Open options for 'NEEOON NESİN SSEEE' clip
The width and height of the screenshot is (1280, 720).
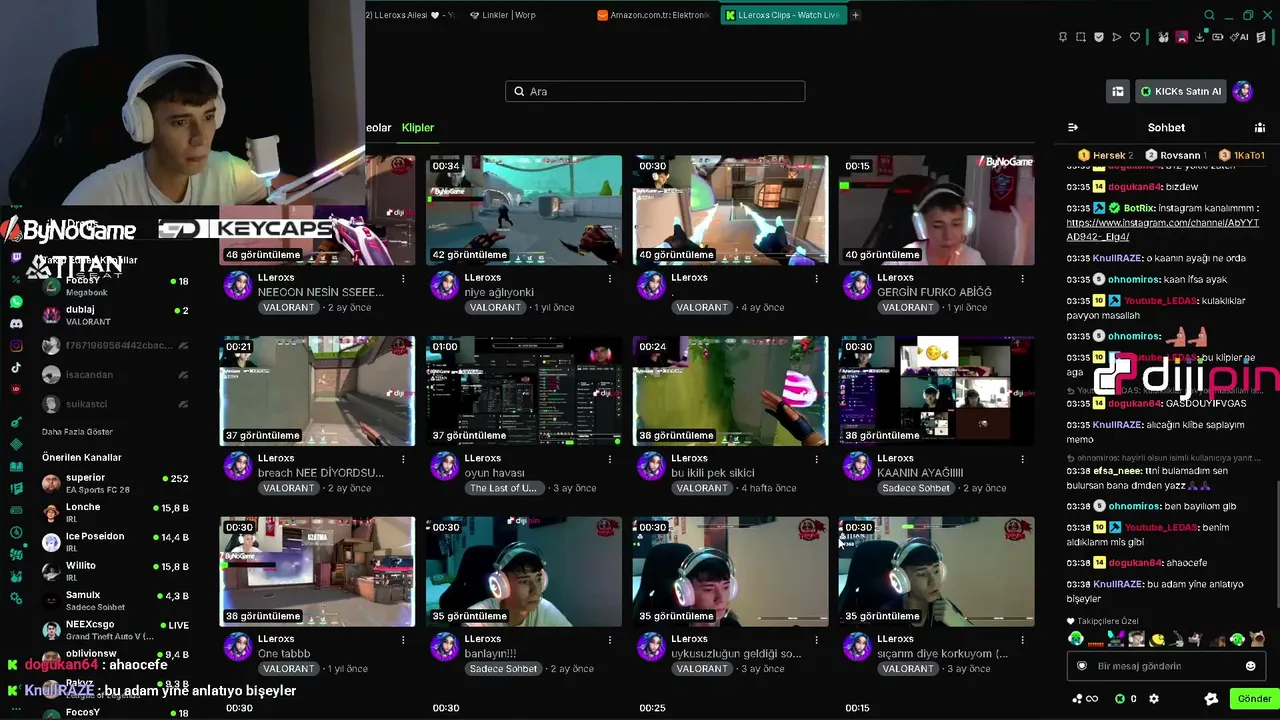point(403,278)
